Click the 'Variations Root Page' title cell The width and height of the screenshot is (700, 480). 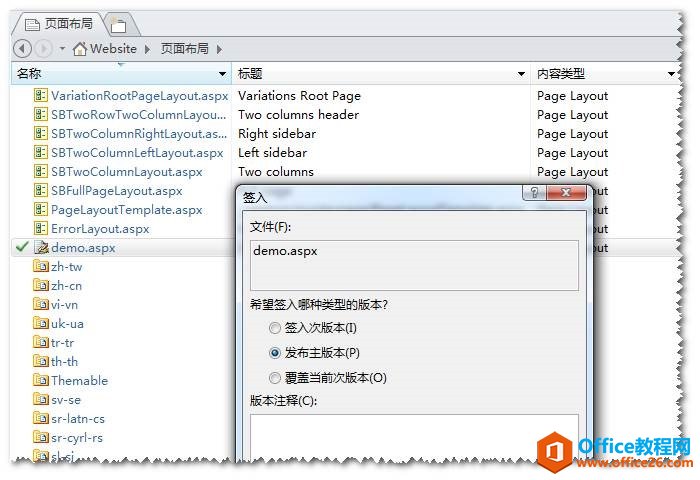tap(299, 96)
